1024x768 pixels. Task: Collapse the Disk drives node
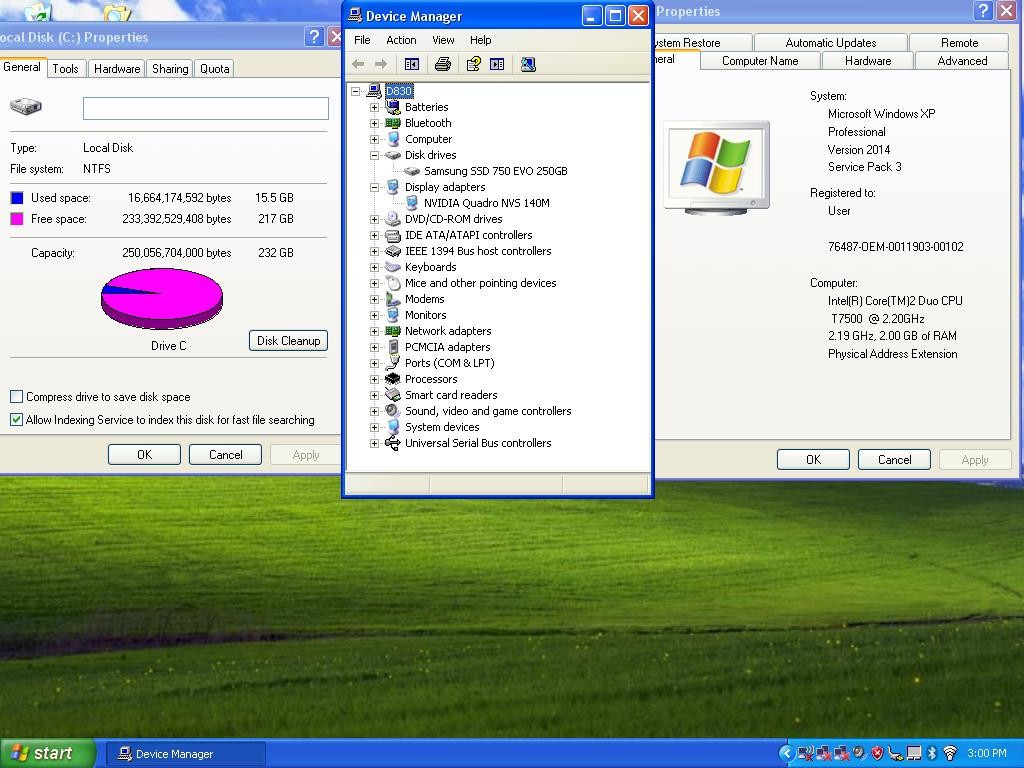click(374, 155)
